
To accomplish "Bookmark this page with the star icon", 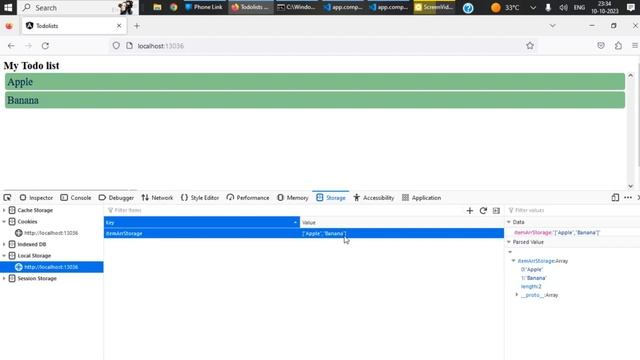I will pyautogui.click(x=530, y=46).
